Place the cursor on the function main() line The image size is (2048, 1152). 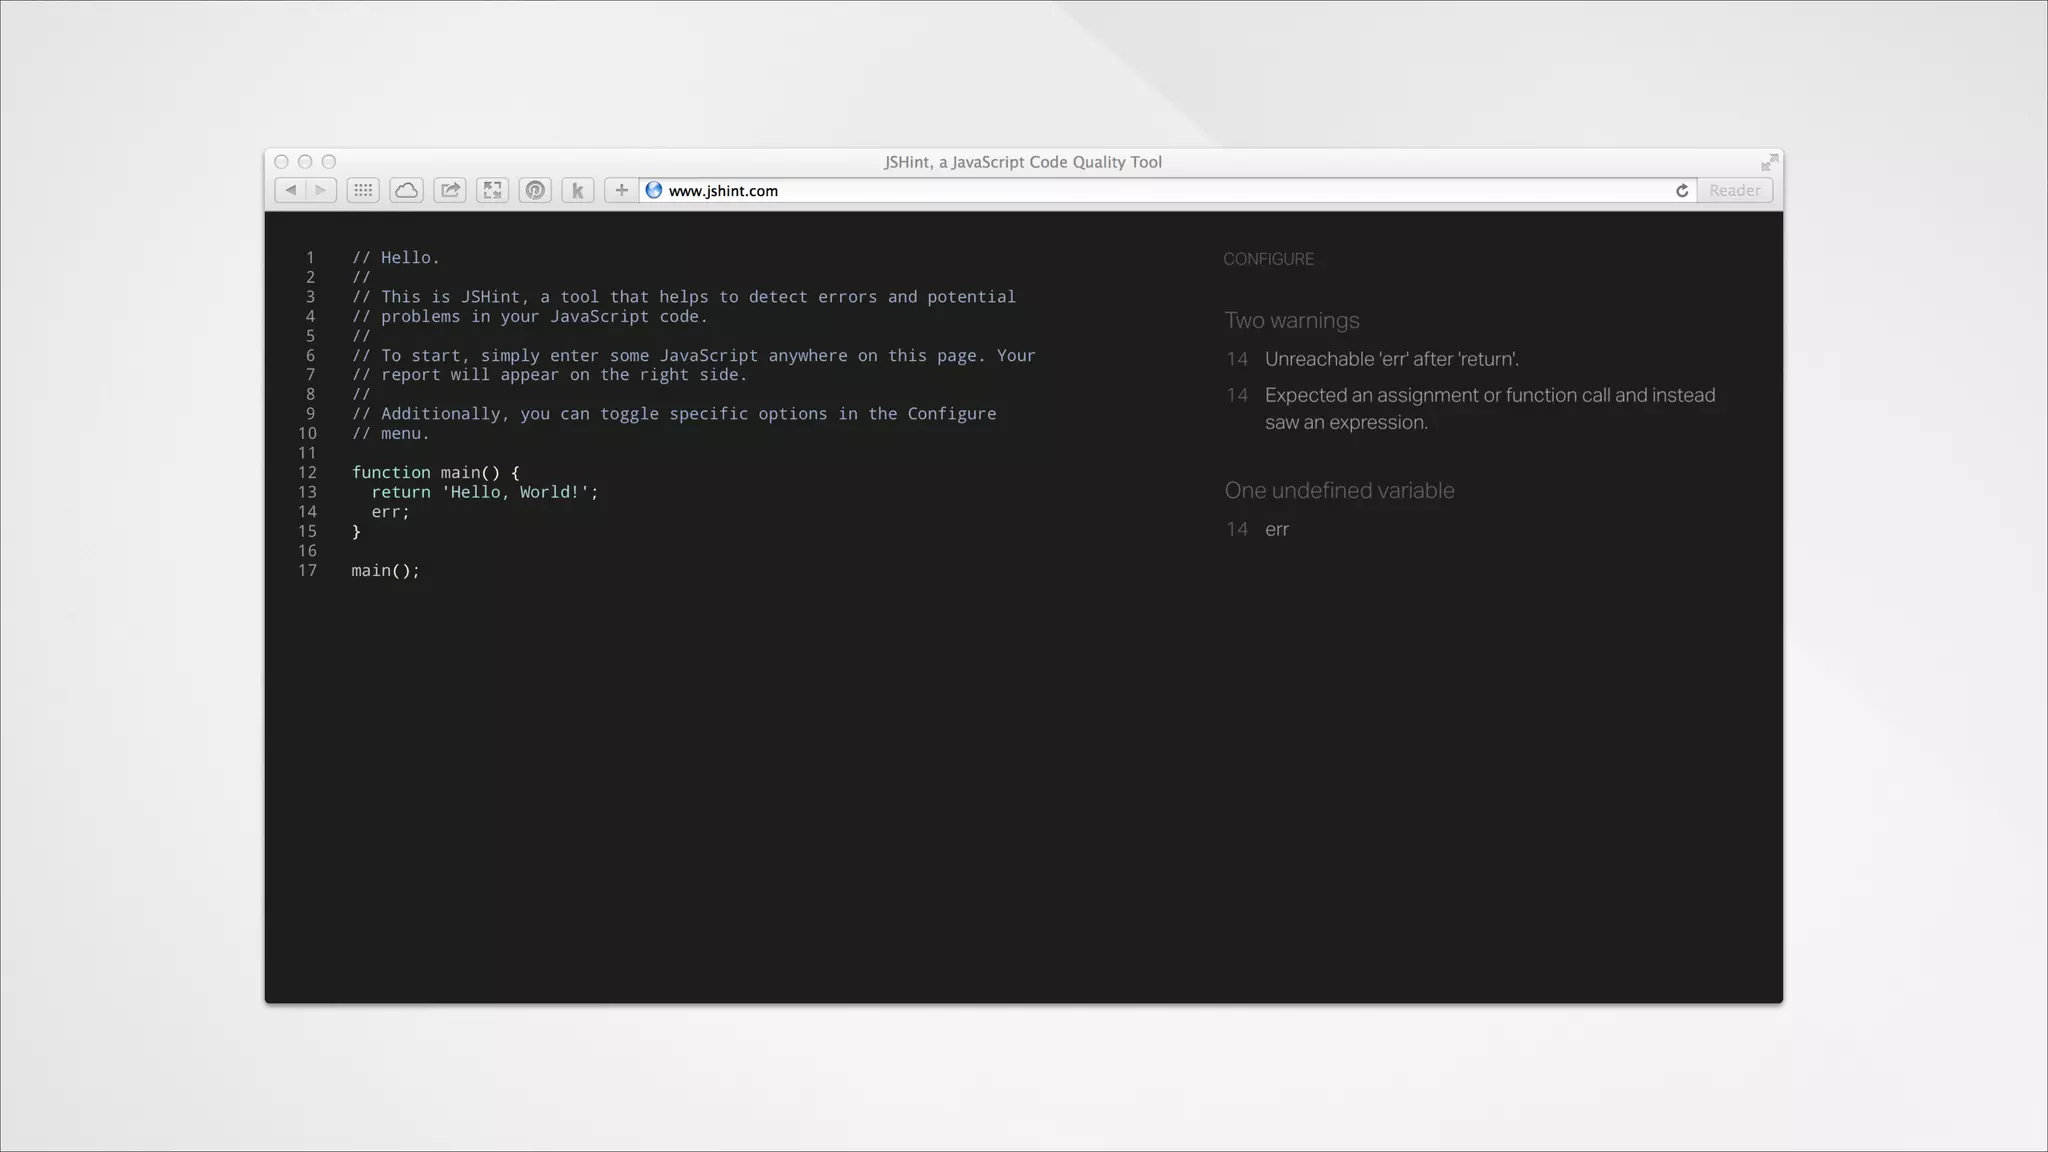[x=435, y=472]
